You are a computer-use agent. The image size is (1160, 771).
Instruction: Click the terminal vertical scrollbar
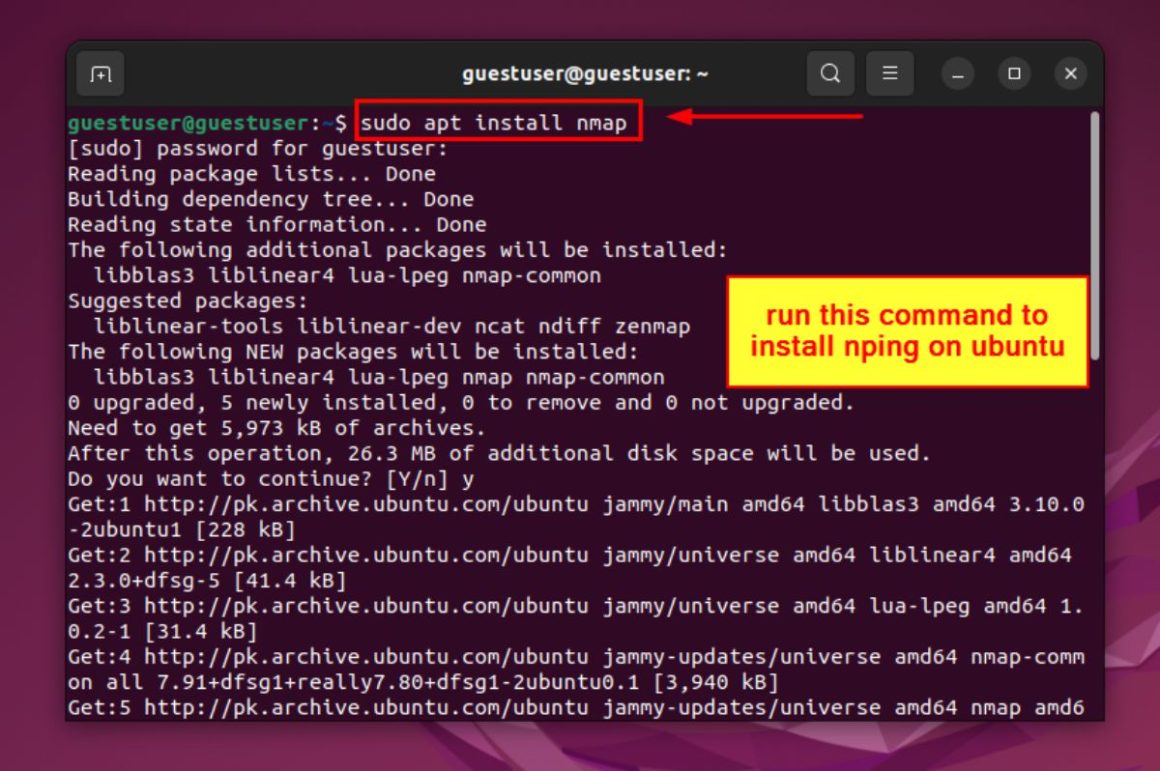tap(1095, 235)
